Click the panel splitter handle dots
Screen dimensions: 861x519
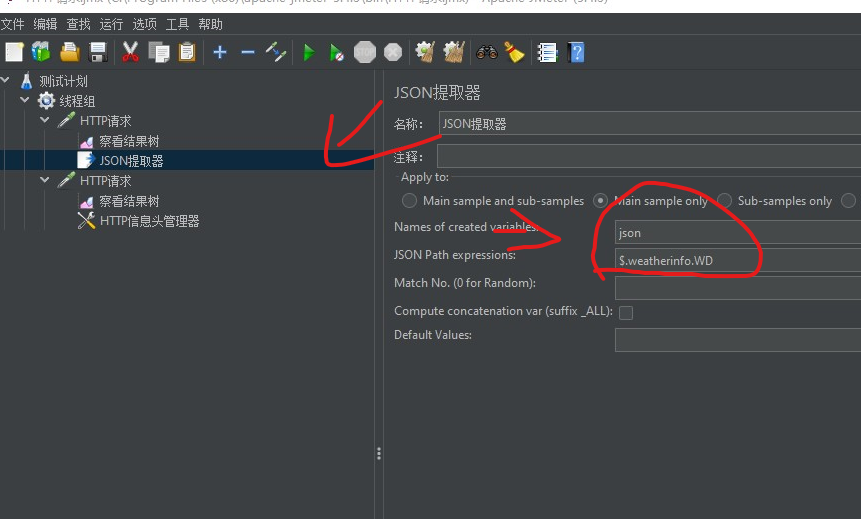tap(379, 453)
